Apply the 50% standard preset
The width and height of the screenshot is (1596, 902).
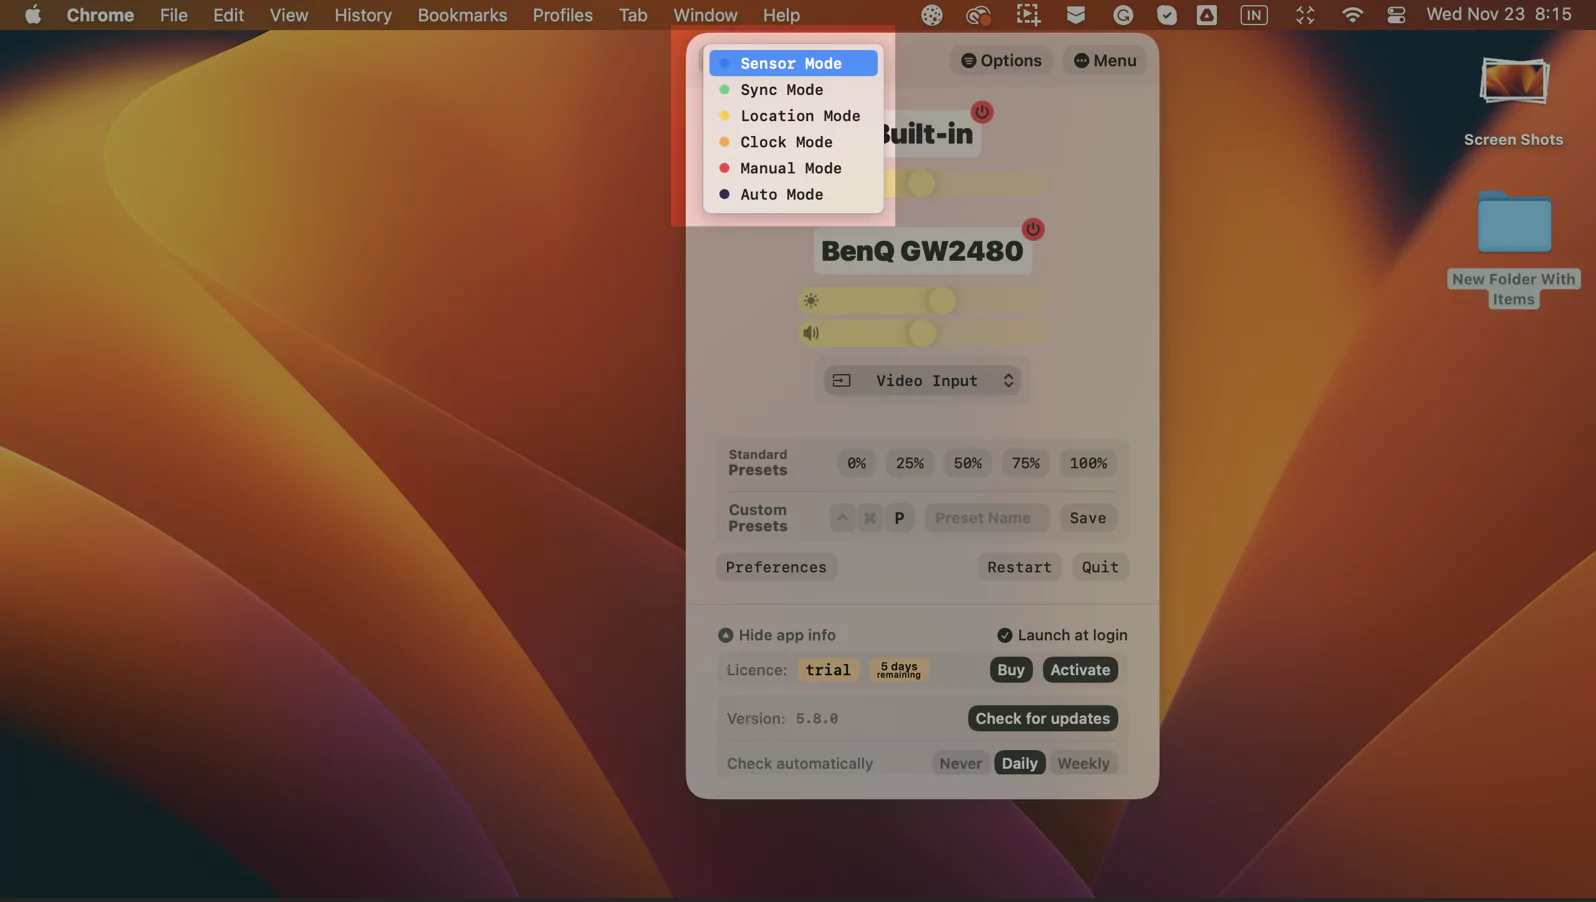coord(968,463)
